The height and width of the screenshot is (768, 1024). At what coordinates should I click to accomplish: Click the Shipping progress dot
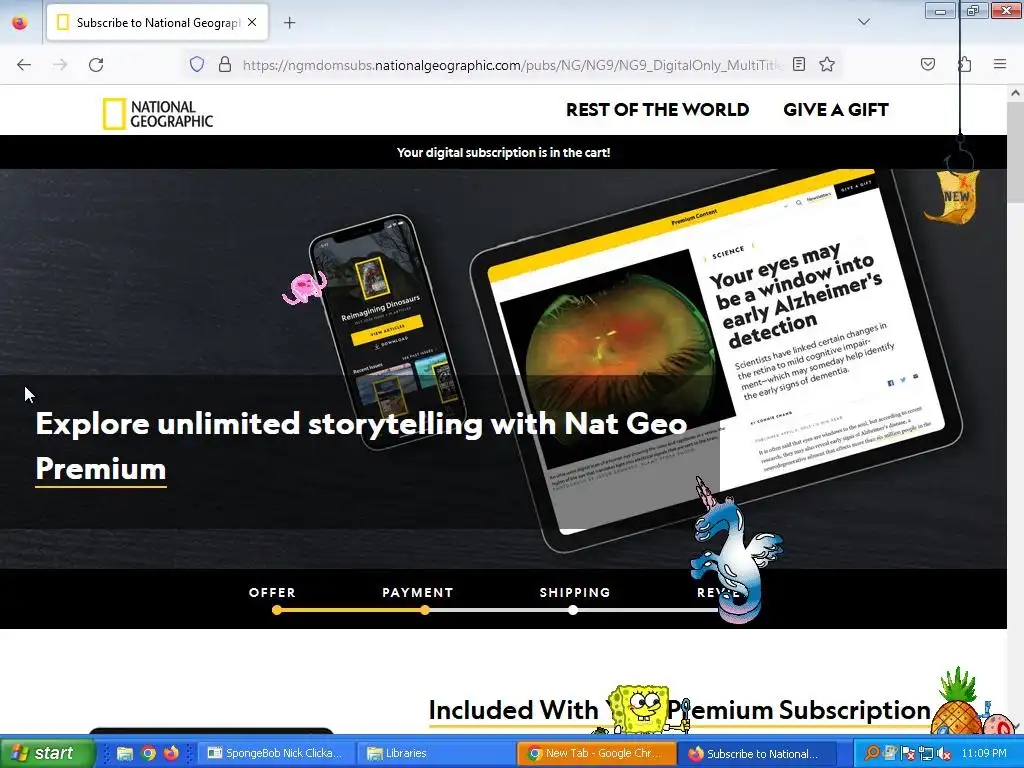click(573, 610)
